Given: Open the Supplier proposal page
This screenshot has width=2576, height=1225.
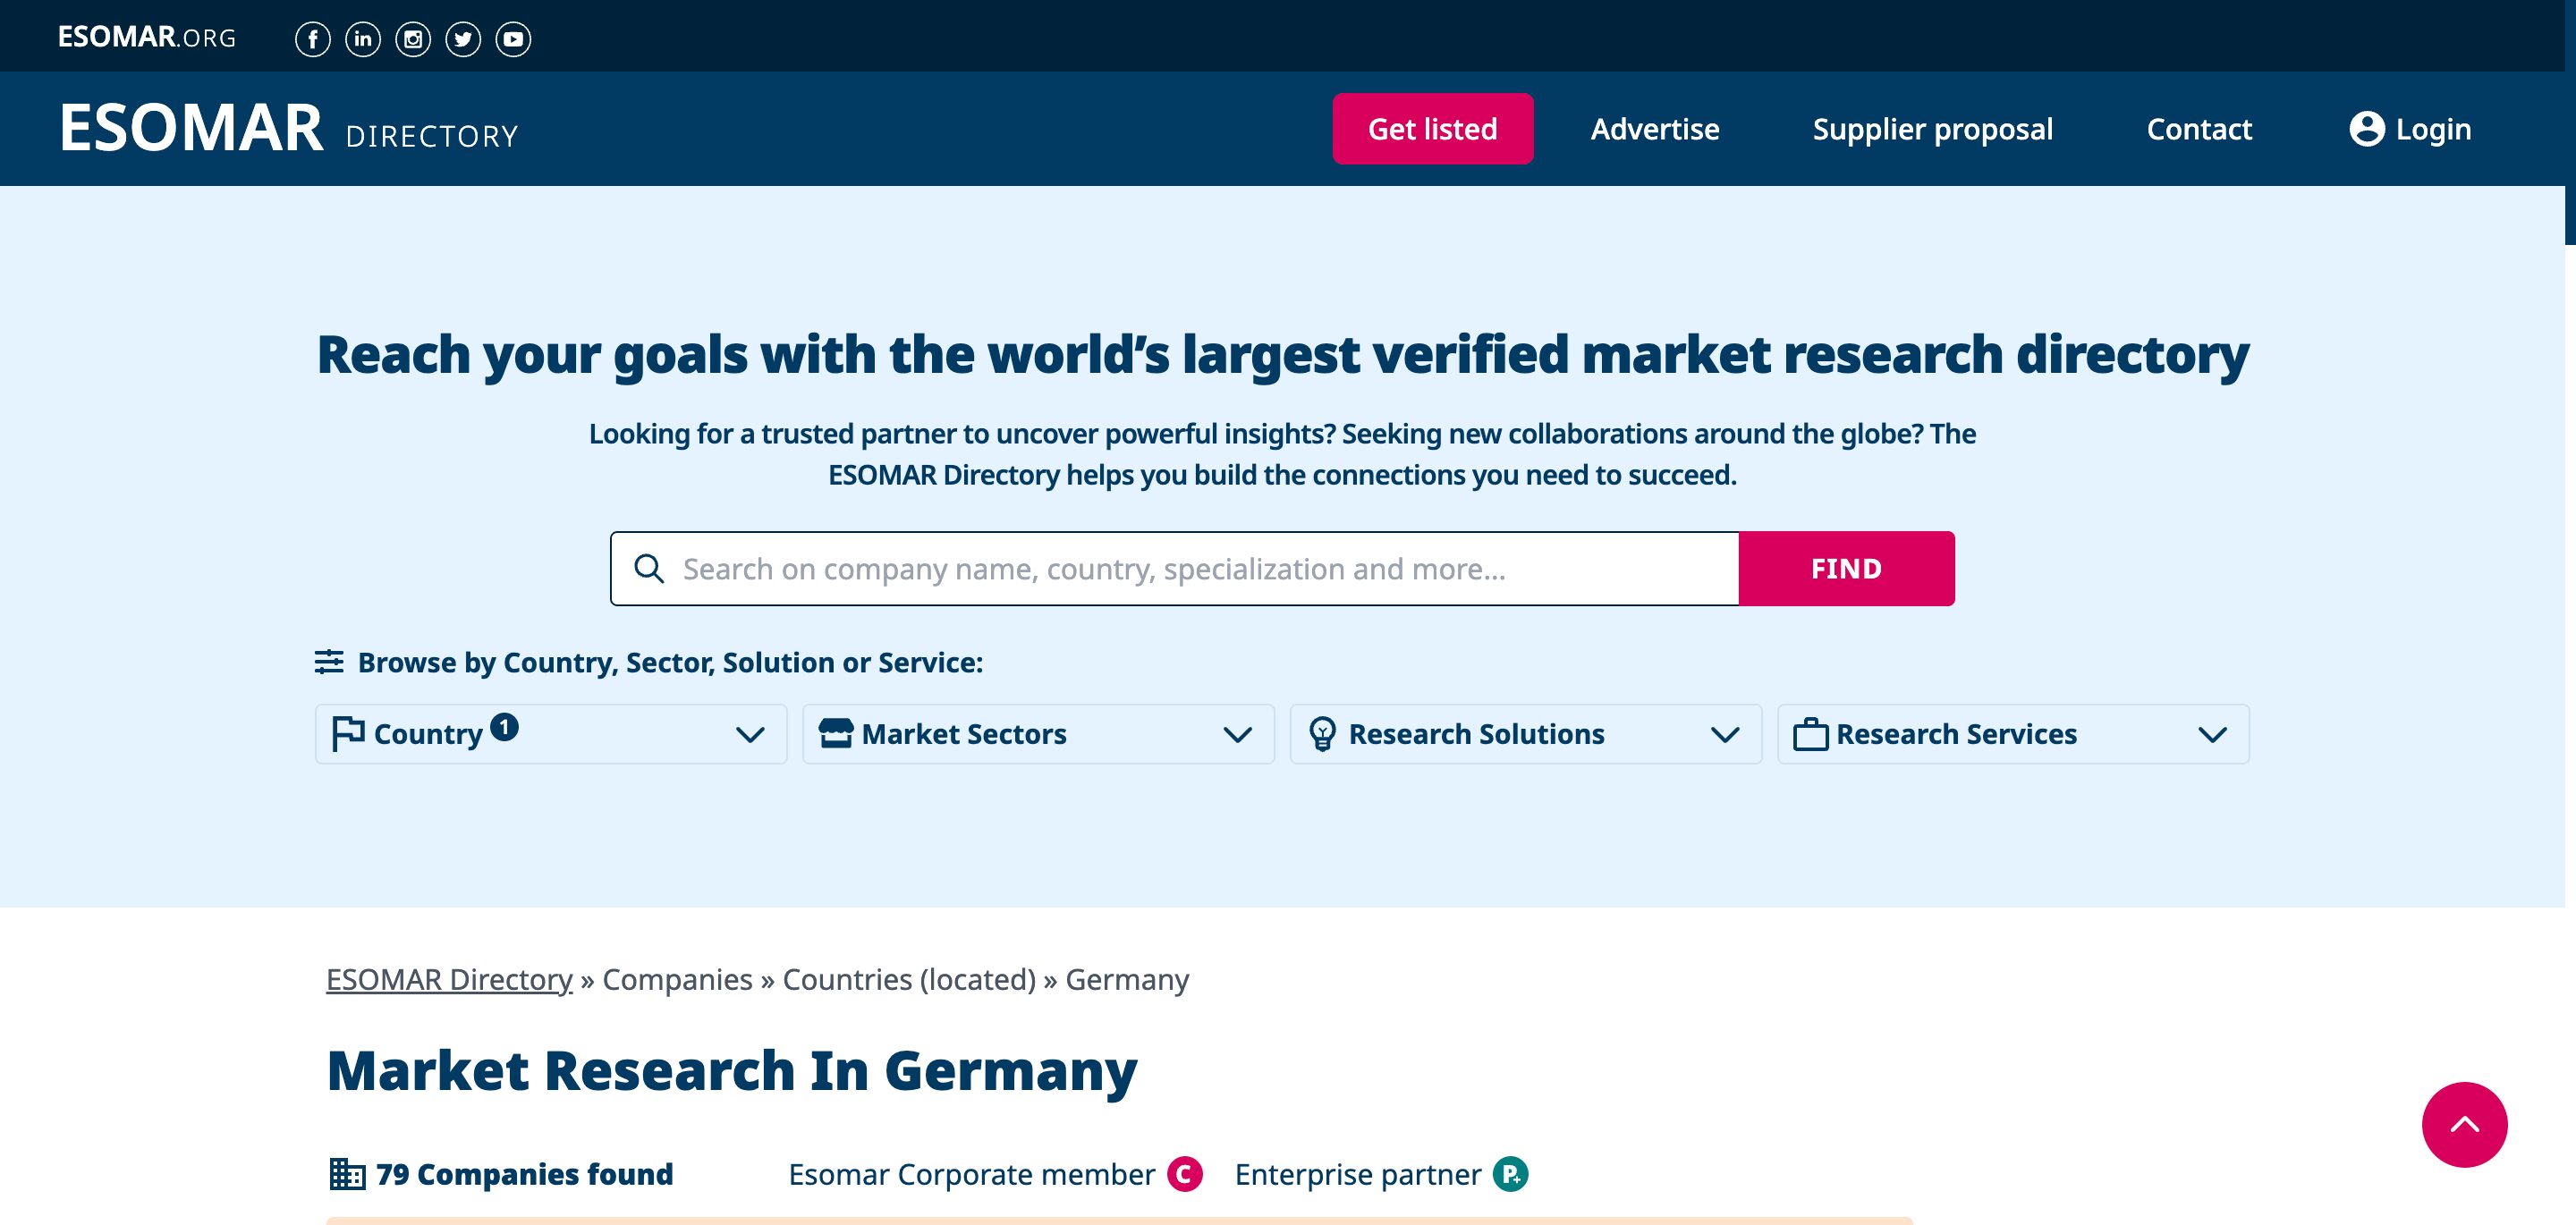Looking at the screenshot, I should coord(1932,129).
